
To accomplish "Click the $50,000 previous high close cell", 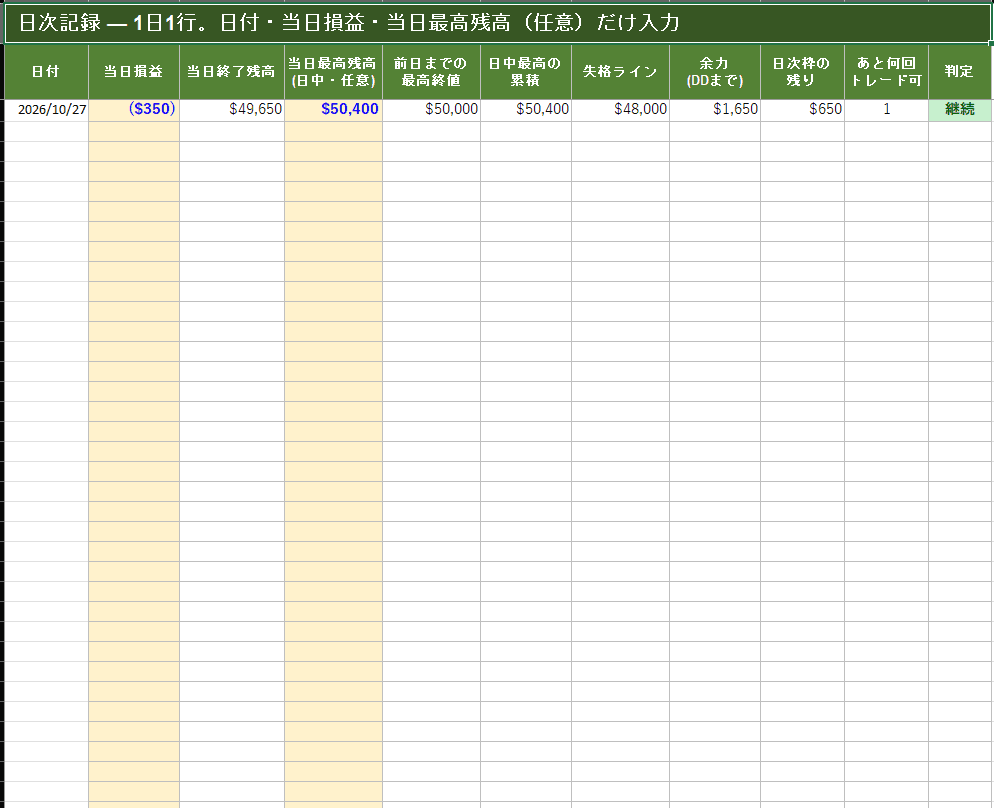I will click(x=432, y=110).
